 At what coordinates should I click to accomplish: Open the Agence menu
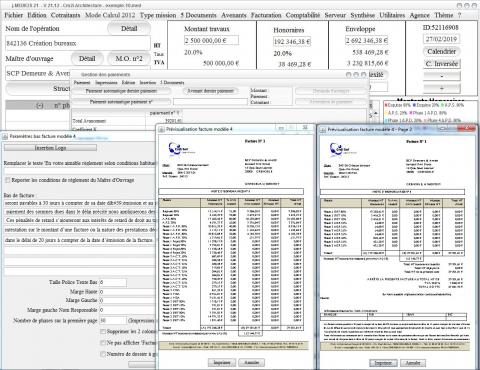(419, 15)
